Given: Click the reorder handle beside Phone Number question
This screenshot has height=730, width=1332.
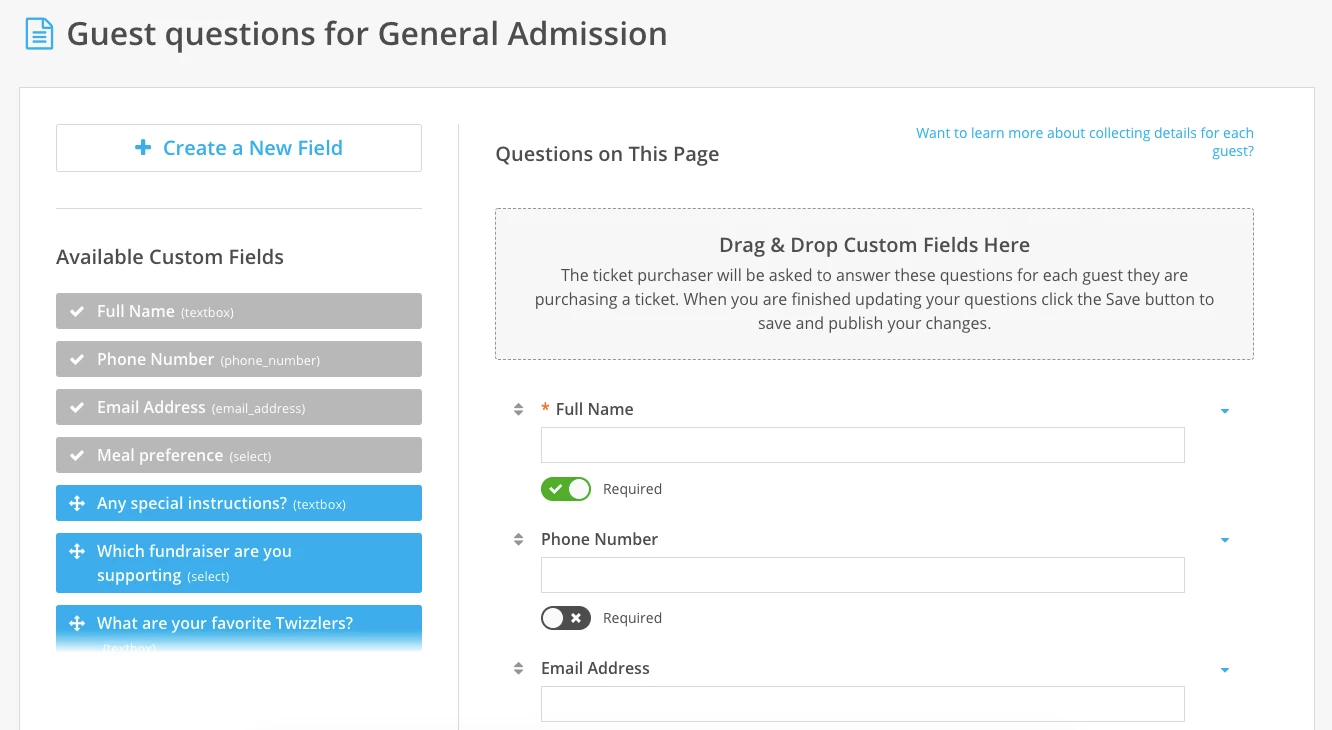Looking at the screenshot, I should (x=518, y=539).
